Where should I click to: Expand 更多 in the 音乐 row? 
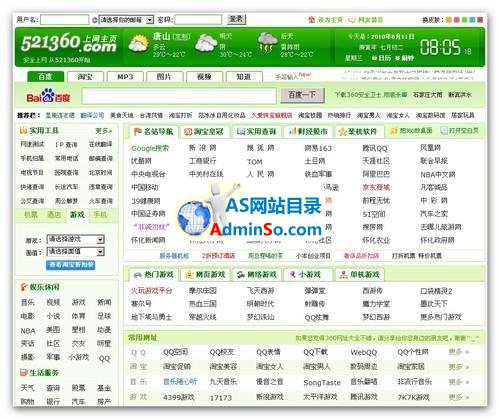(459, 382)
